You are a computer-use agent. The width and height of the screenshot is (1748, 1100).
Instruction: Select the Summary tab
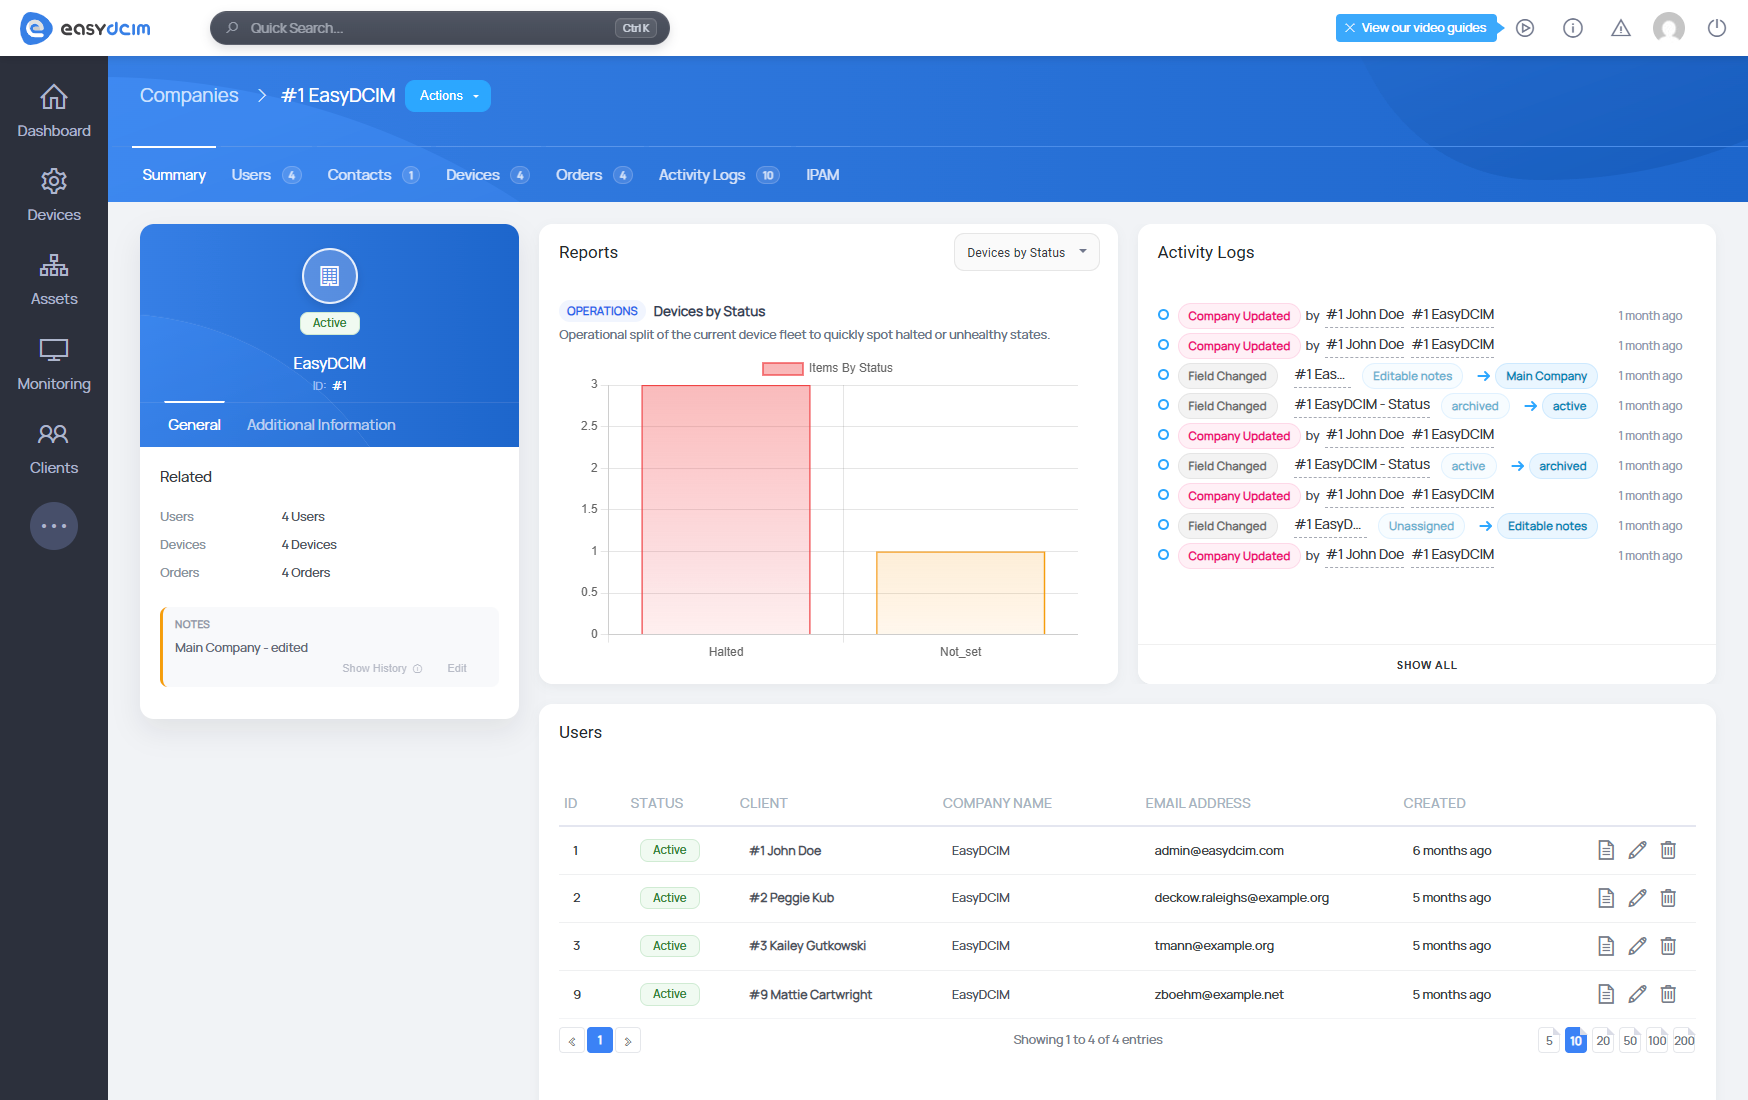174,175
